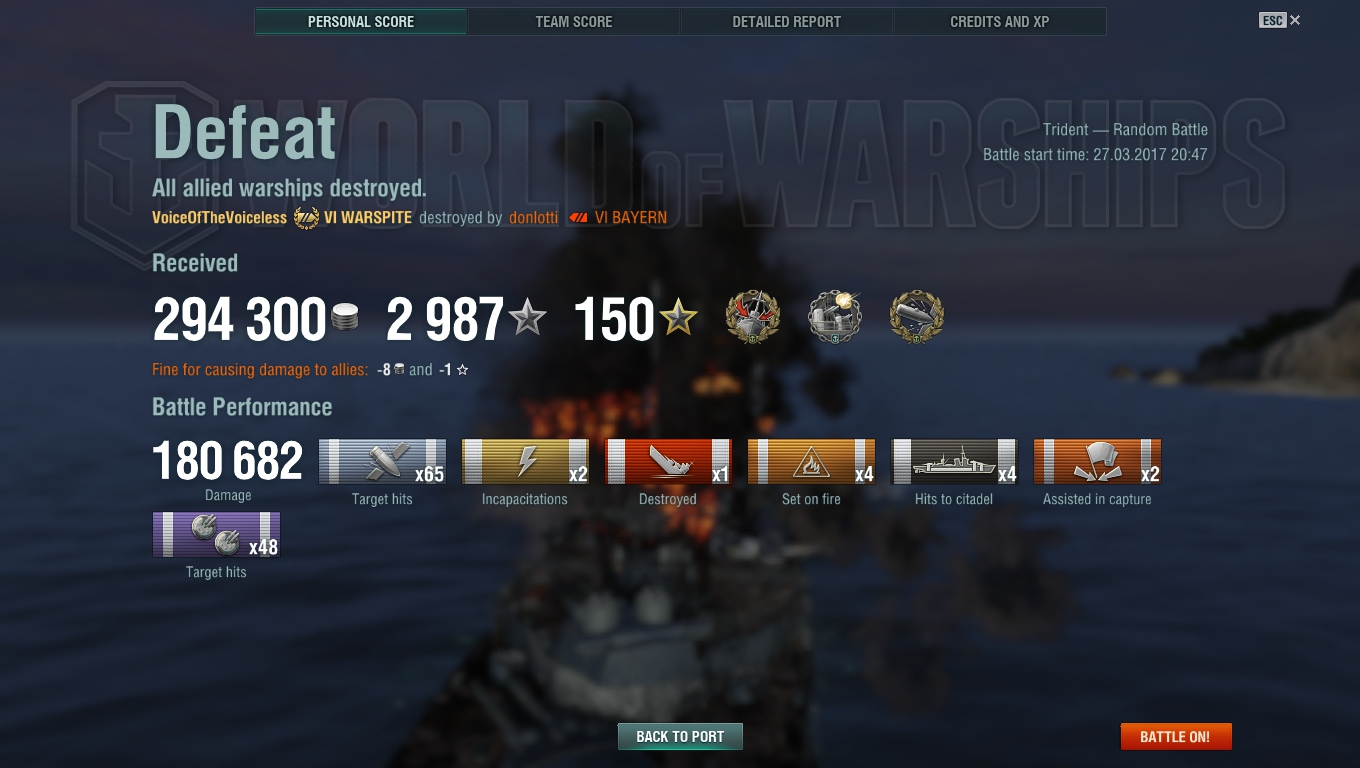This screenshot has width=1360, height=768.
Task: Select the Incapacitations lightning ribbon
Action: (x=525, y=462)
